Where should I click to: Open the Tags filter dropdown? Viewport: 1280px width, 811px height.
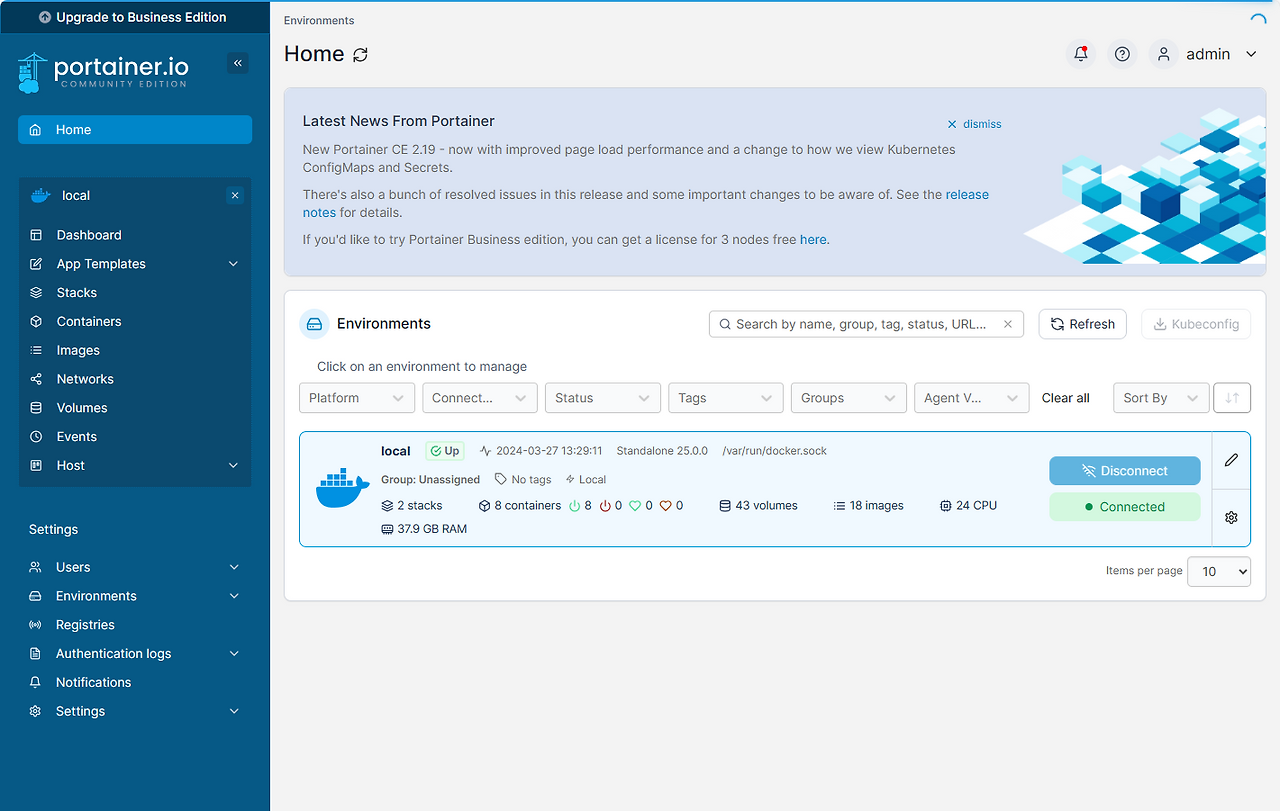coord(726,398)
